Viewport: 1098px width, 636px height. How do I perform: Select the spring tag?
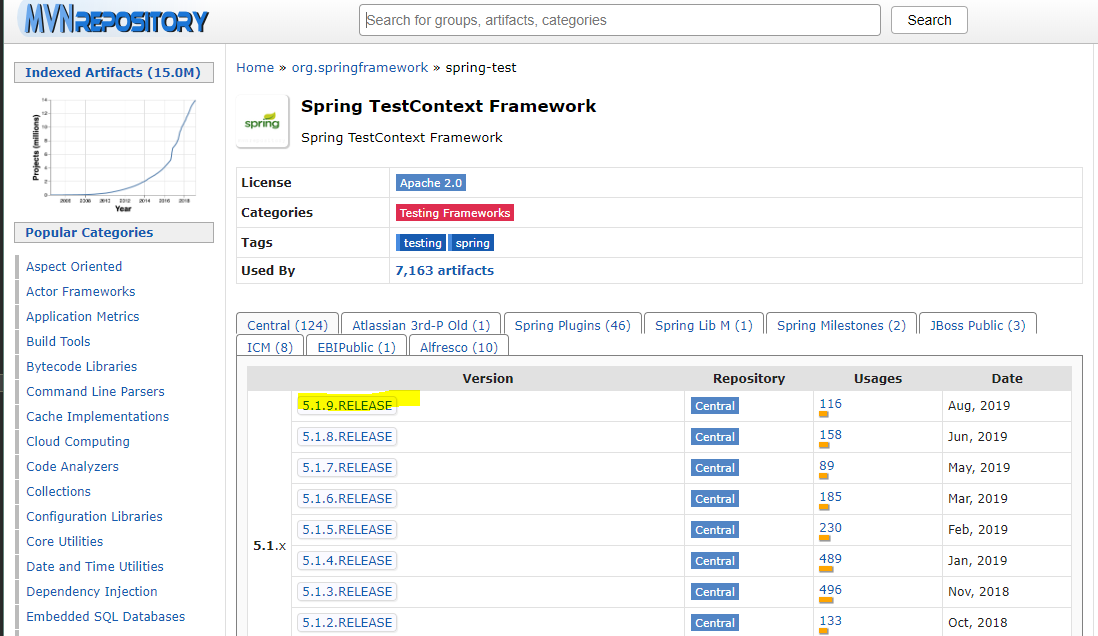472,243
